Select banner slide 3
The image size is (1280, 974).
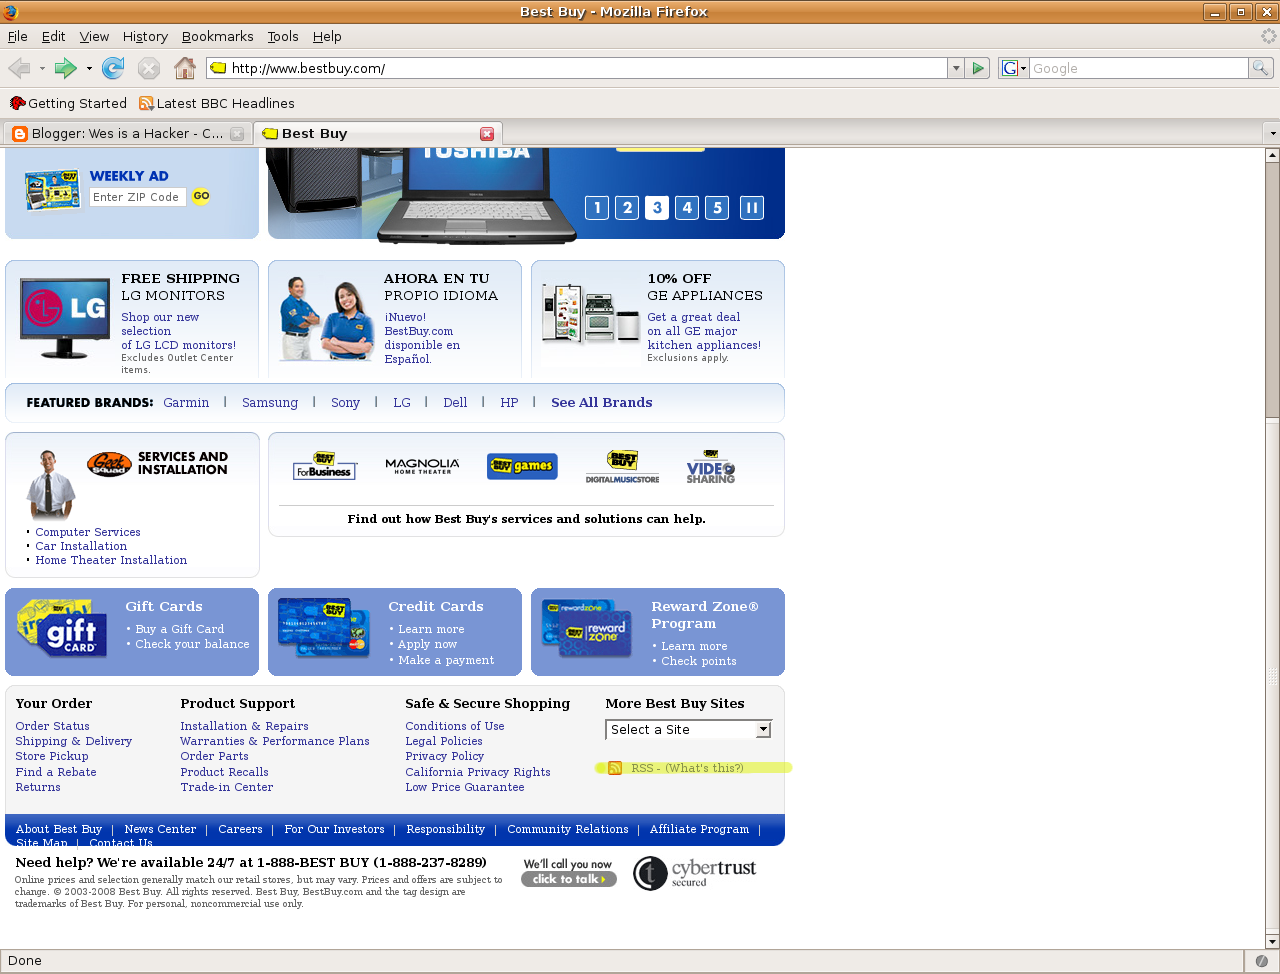click(657, 208)
